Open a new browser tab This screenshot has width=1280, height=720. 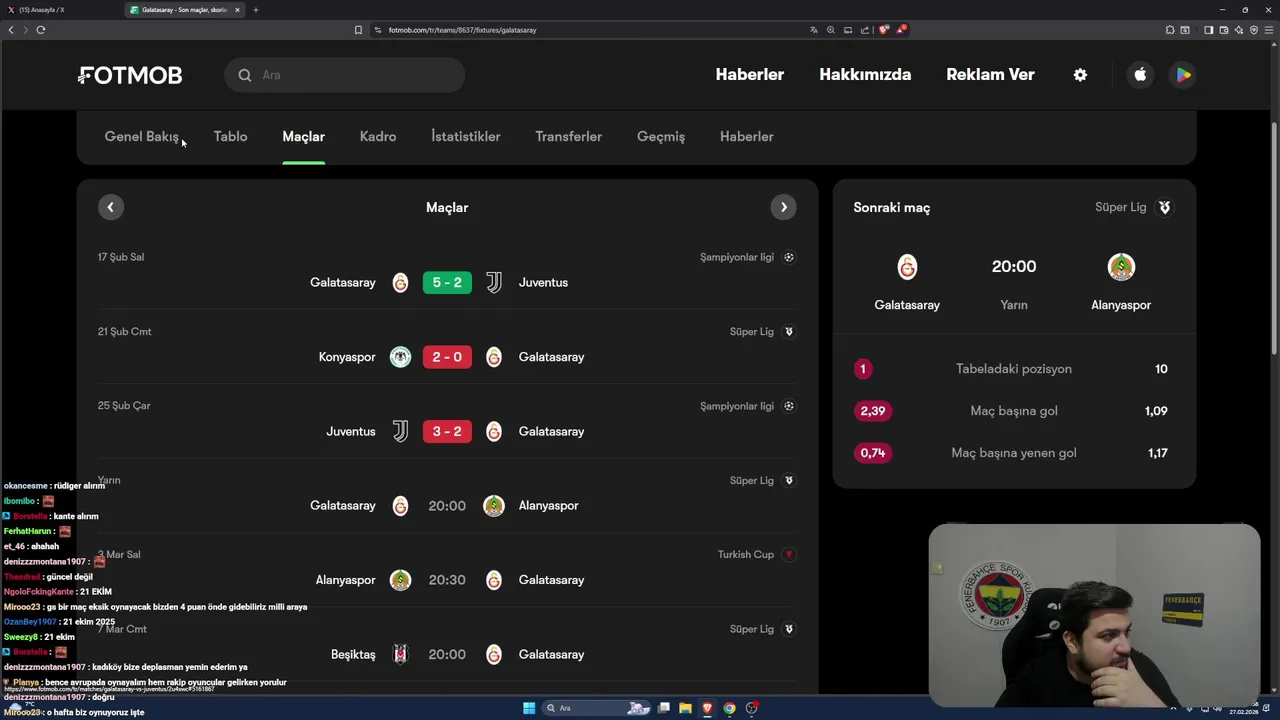pyautogui.click(x=255, y=10)
